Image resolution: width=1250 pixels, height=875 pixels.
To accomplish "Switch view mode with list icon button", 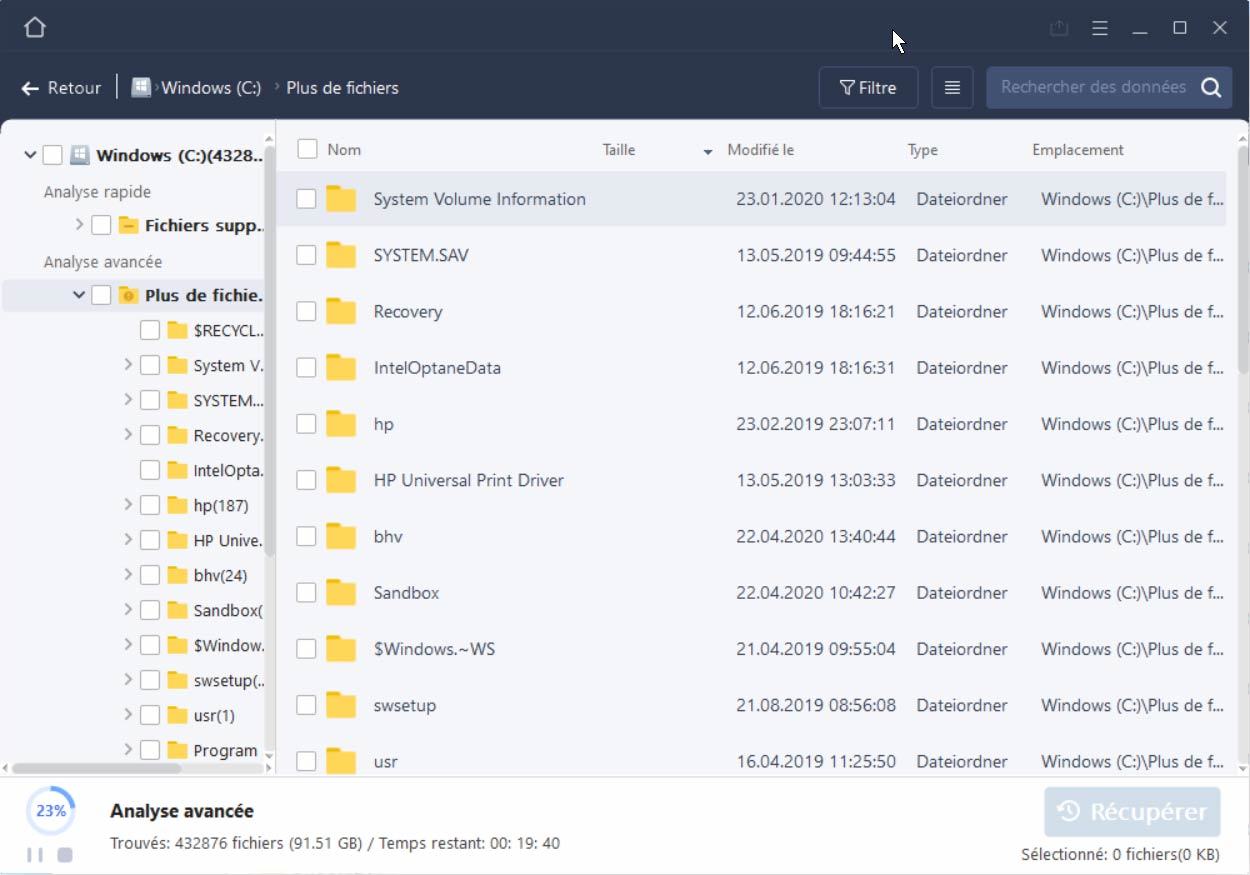I will (952, 88).
